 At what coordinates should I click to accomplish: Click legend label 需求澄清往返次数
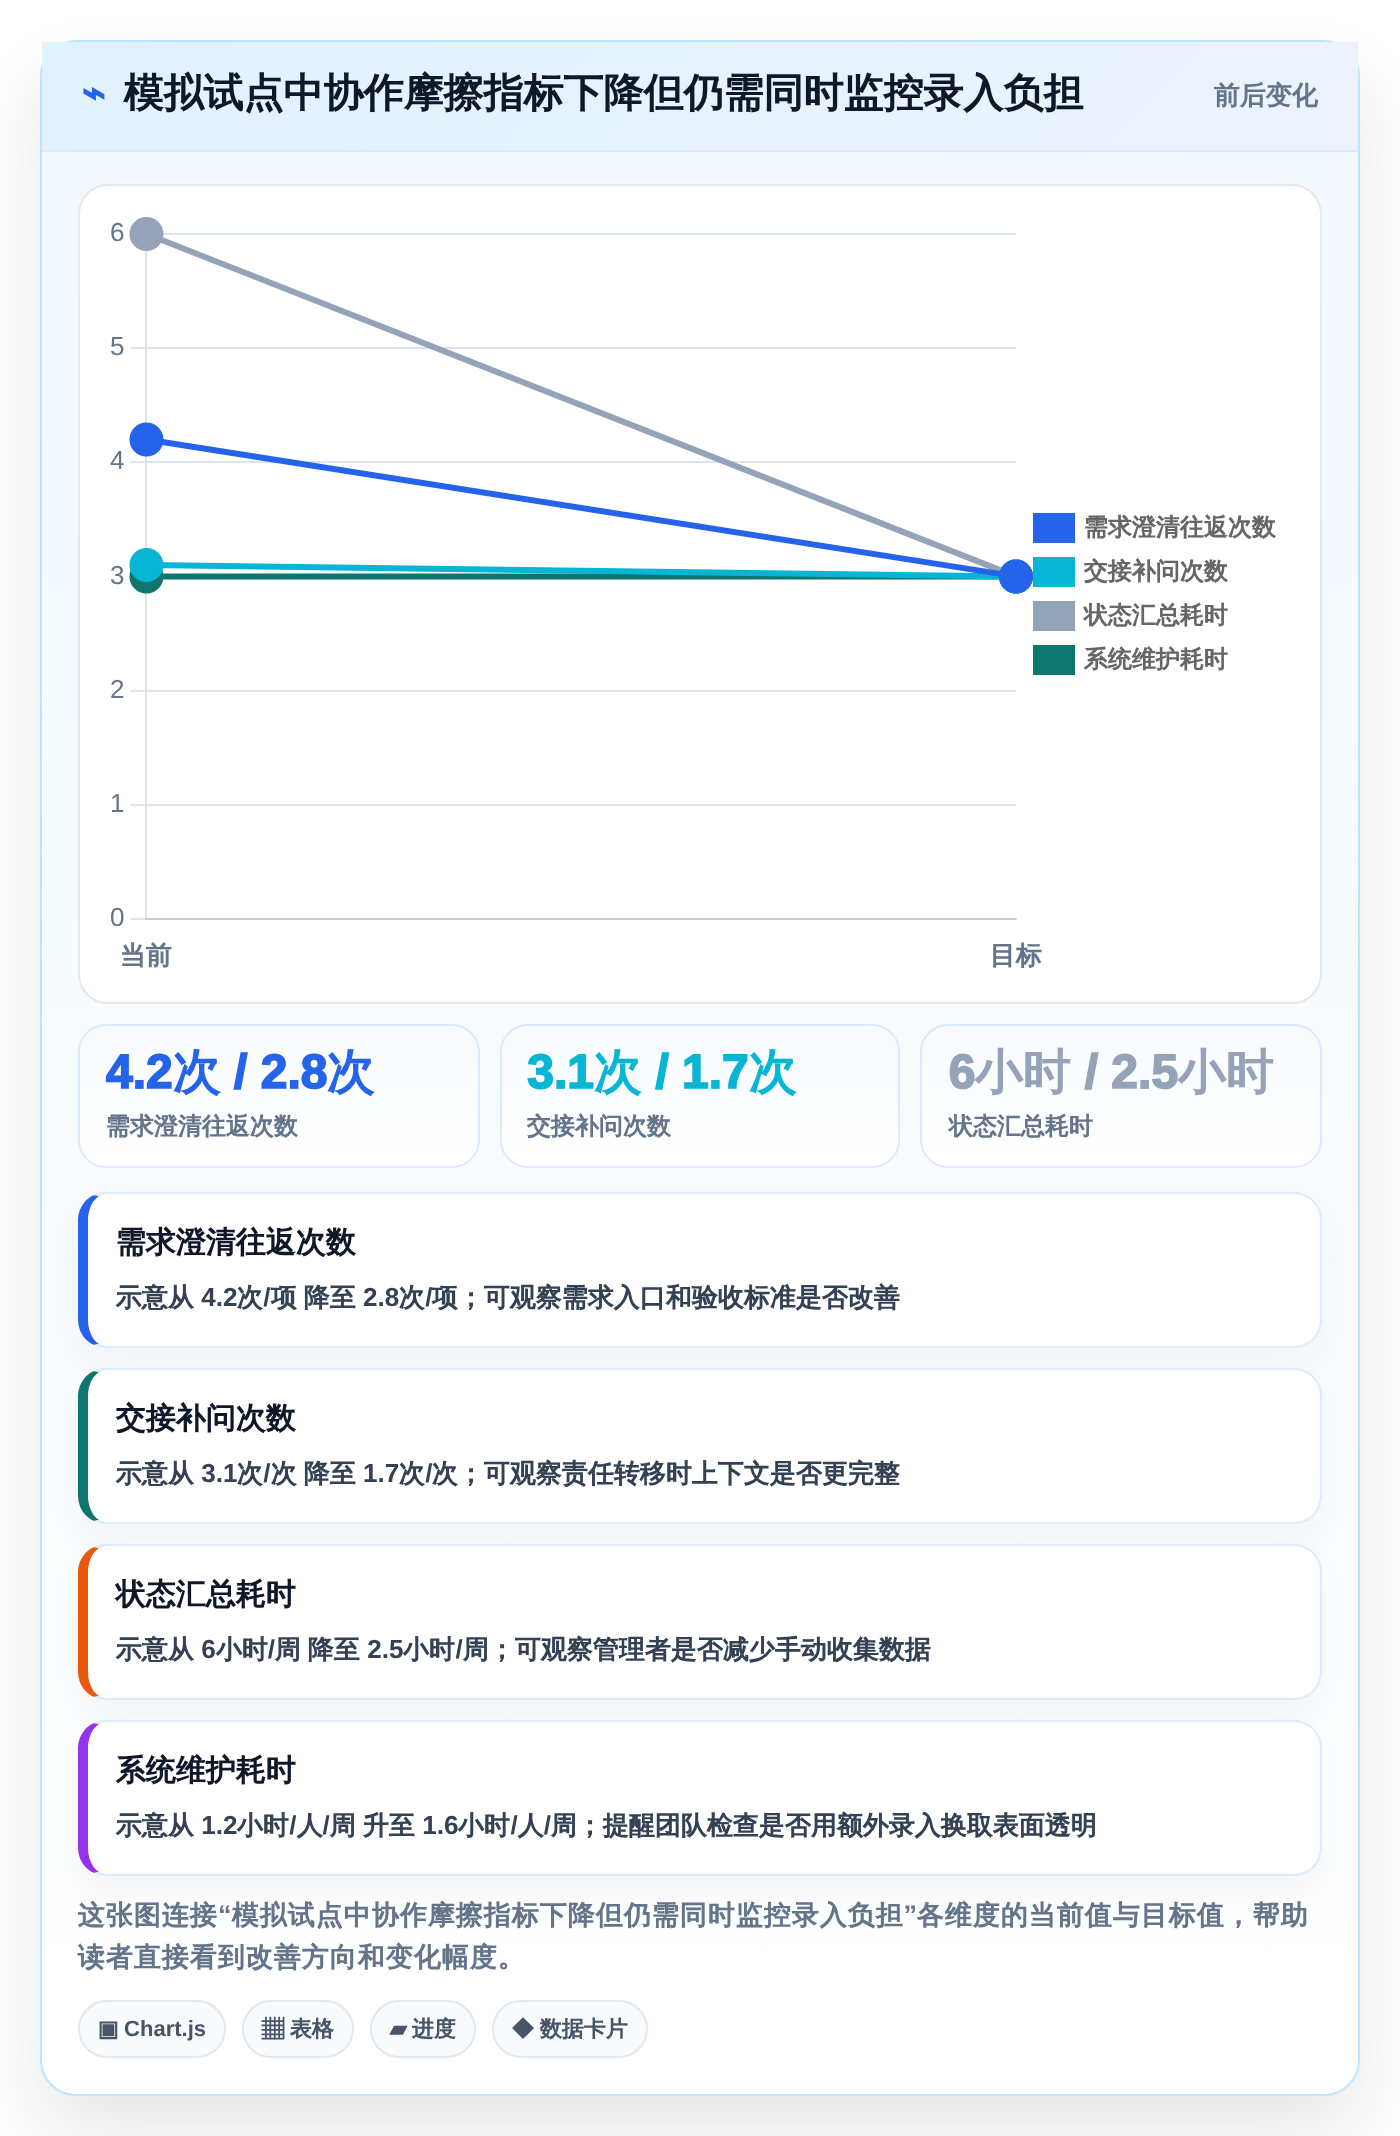click(x=1180, y=527)
